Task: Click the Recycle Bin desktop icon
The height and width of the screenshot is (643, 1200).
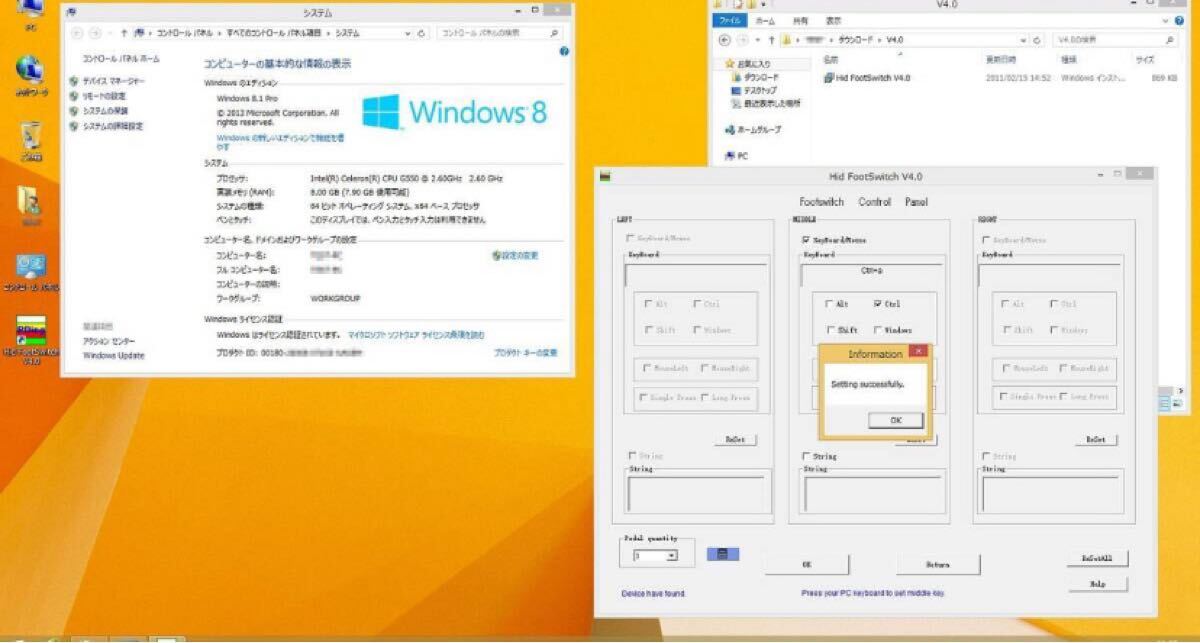Action: (x=31, y=143)
